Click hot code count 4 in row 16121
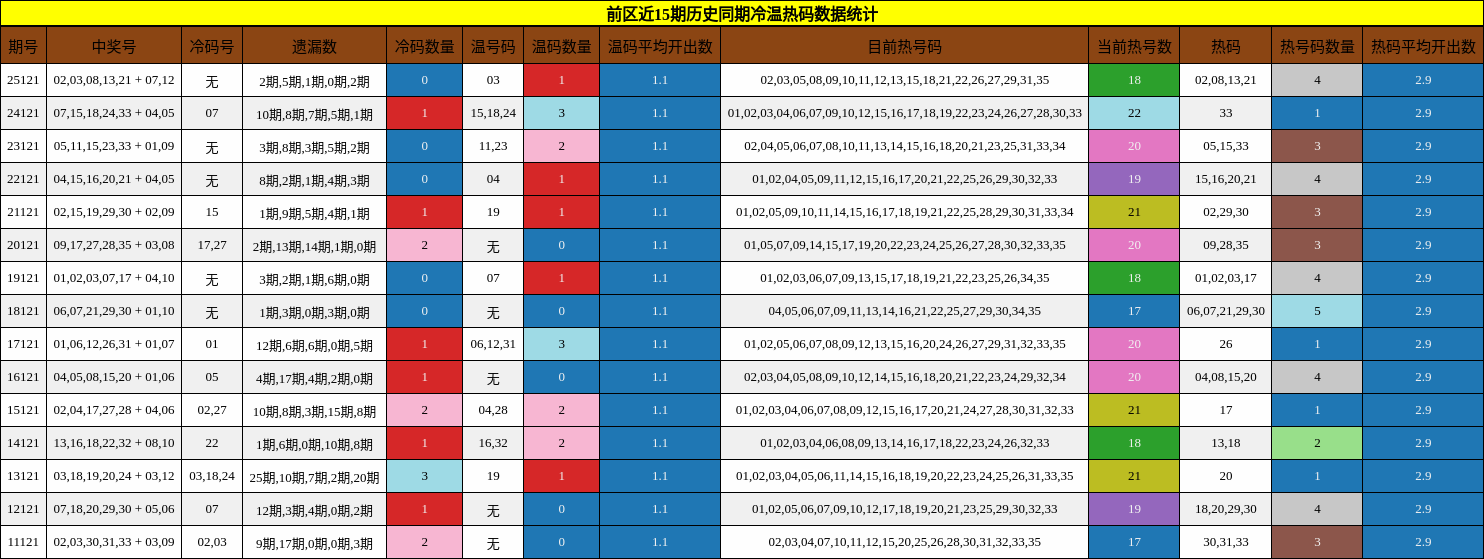Screen dimensions: 1484x559 tap(1317, 377)
